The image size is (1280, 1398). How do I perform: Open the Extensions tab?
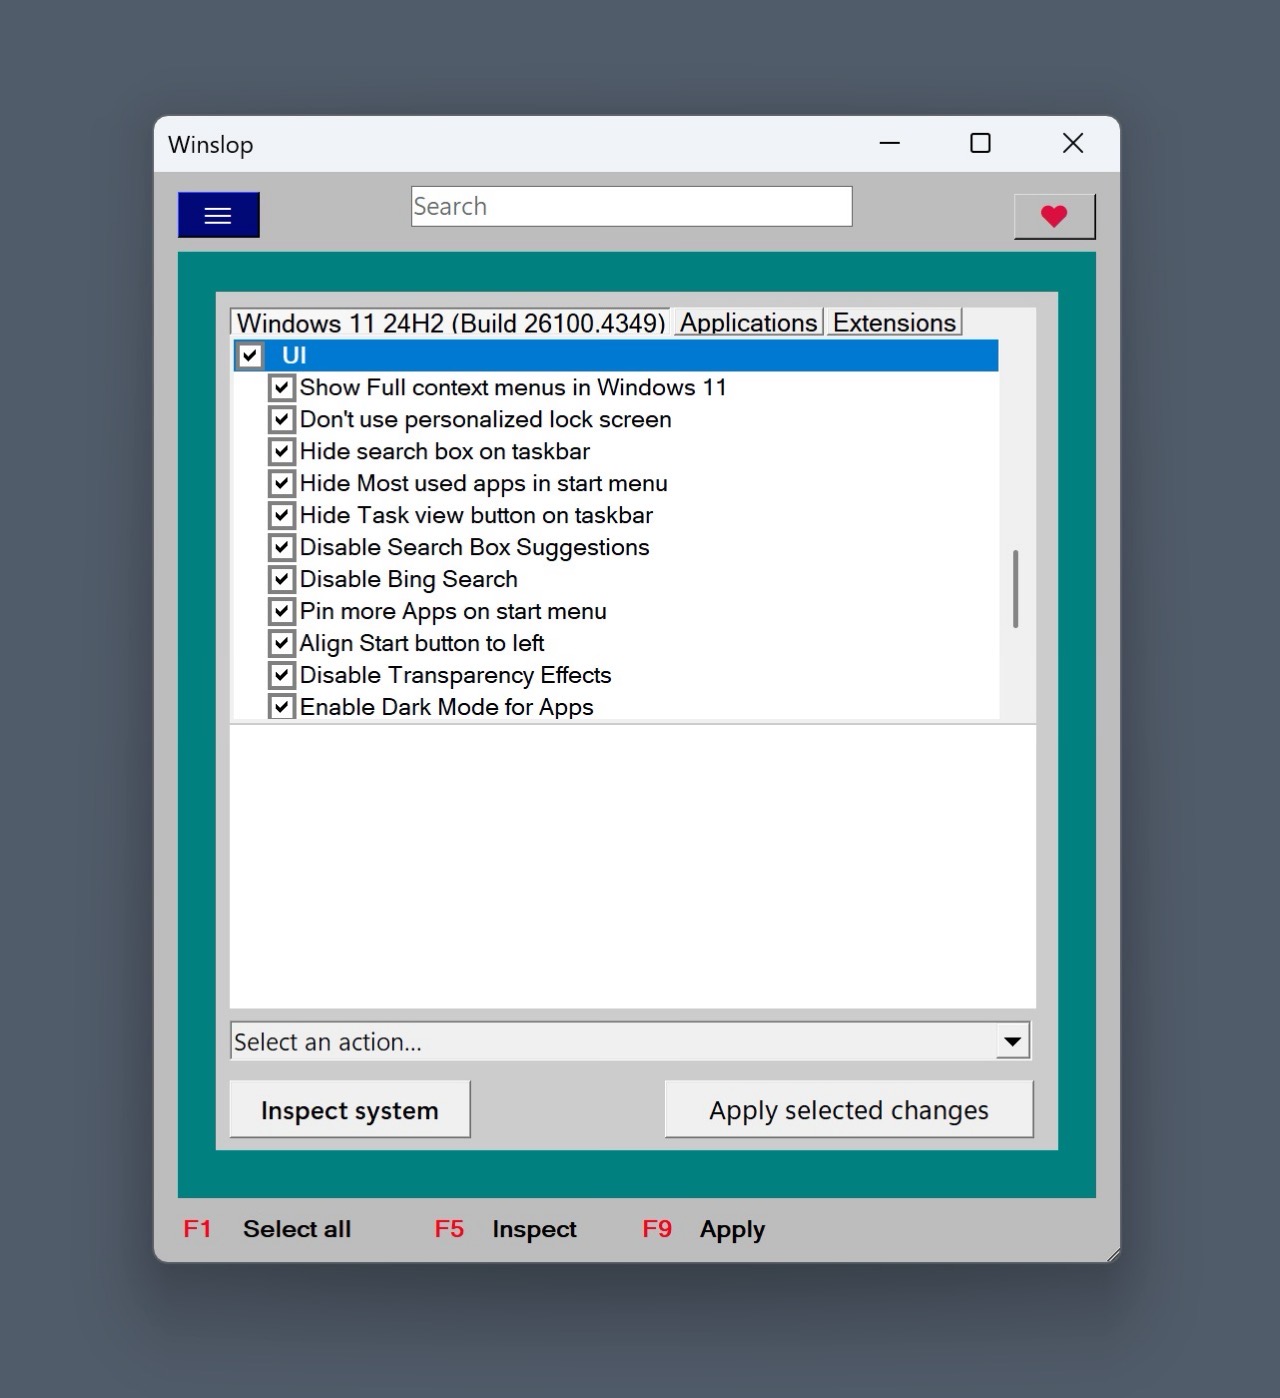[894, 323]
